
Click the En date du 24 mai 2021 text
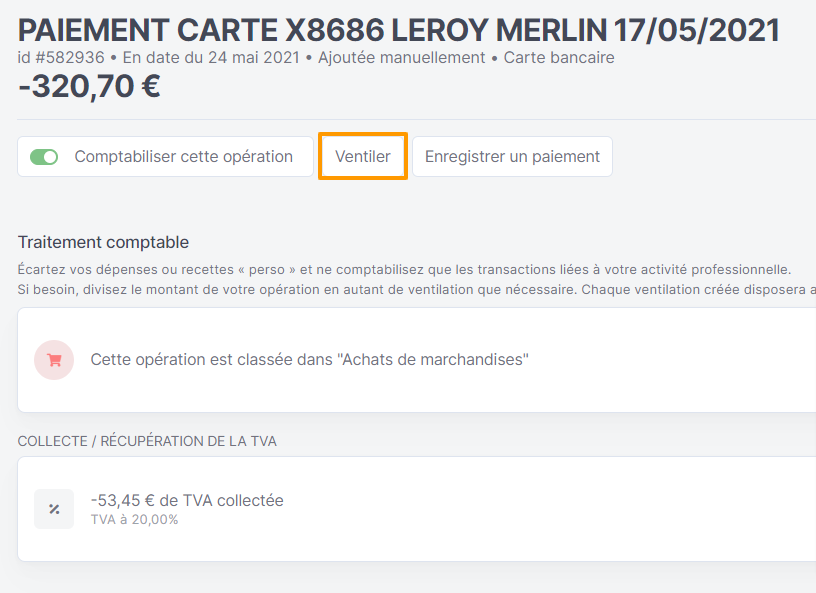pos(211,57)
